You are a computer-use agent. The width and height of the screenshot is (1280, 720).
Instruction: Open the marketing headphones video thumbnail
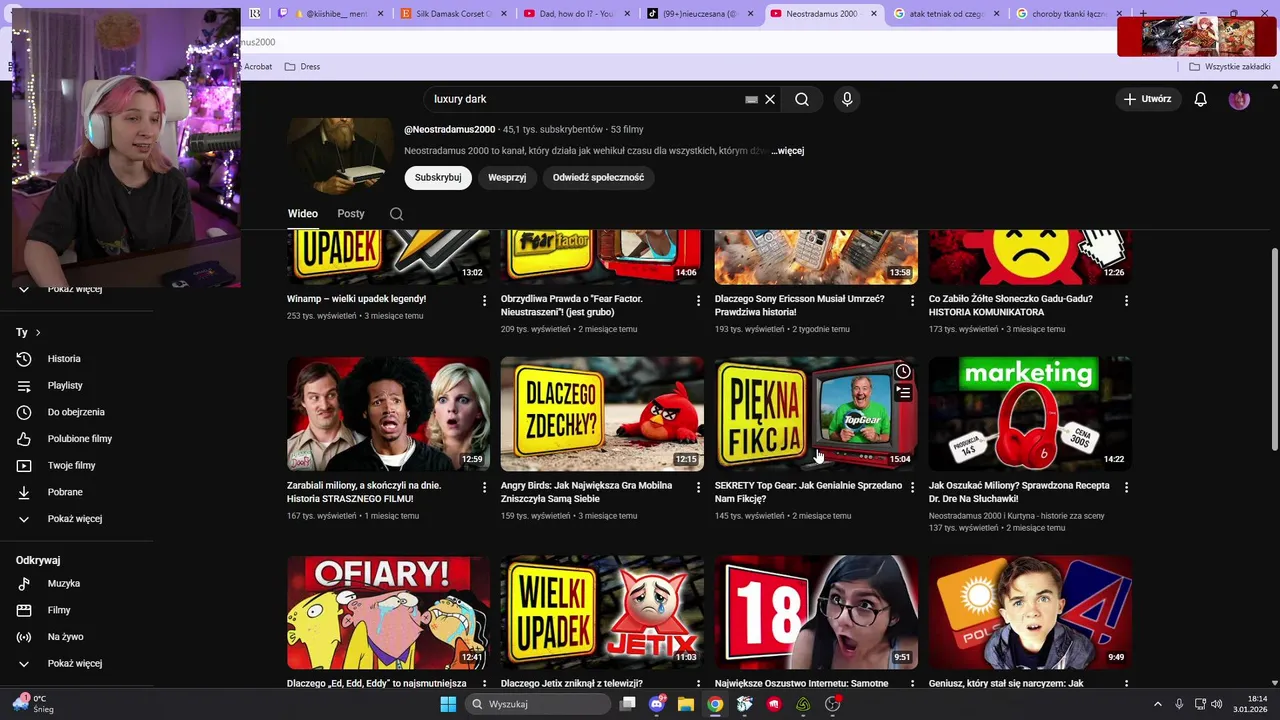tap(1030, 414)
